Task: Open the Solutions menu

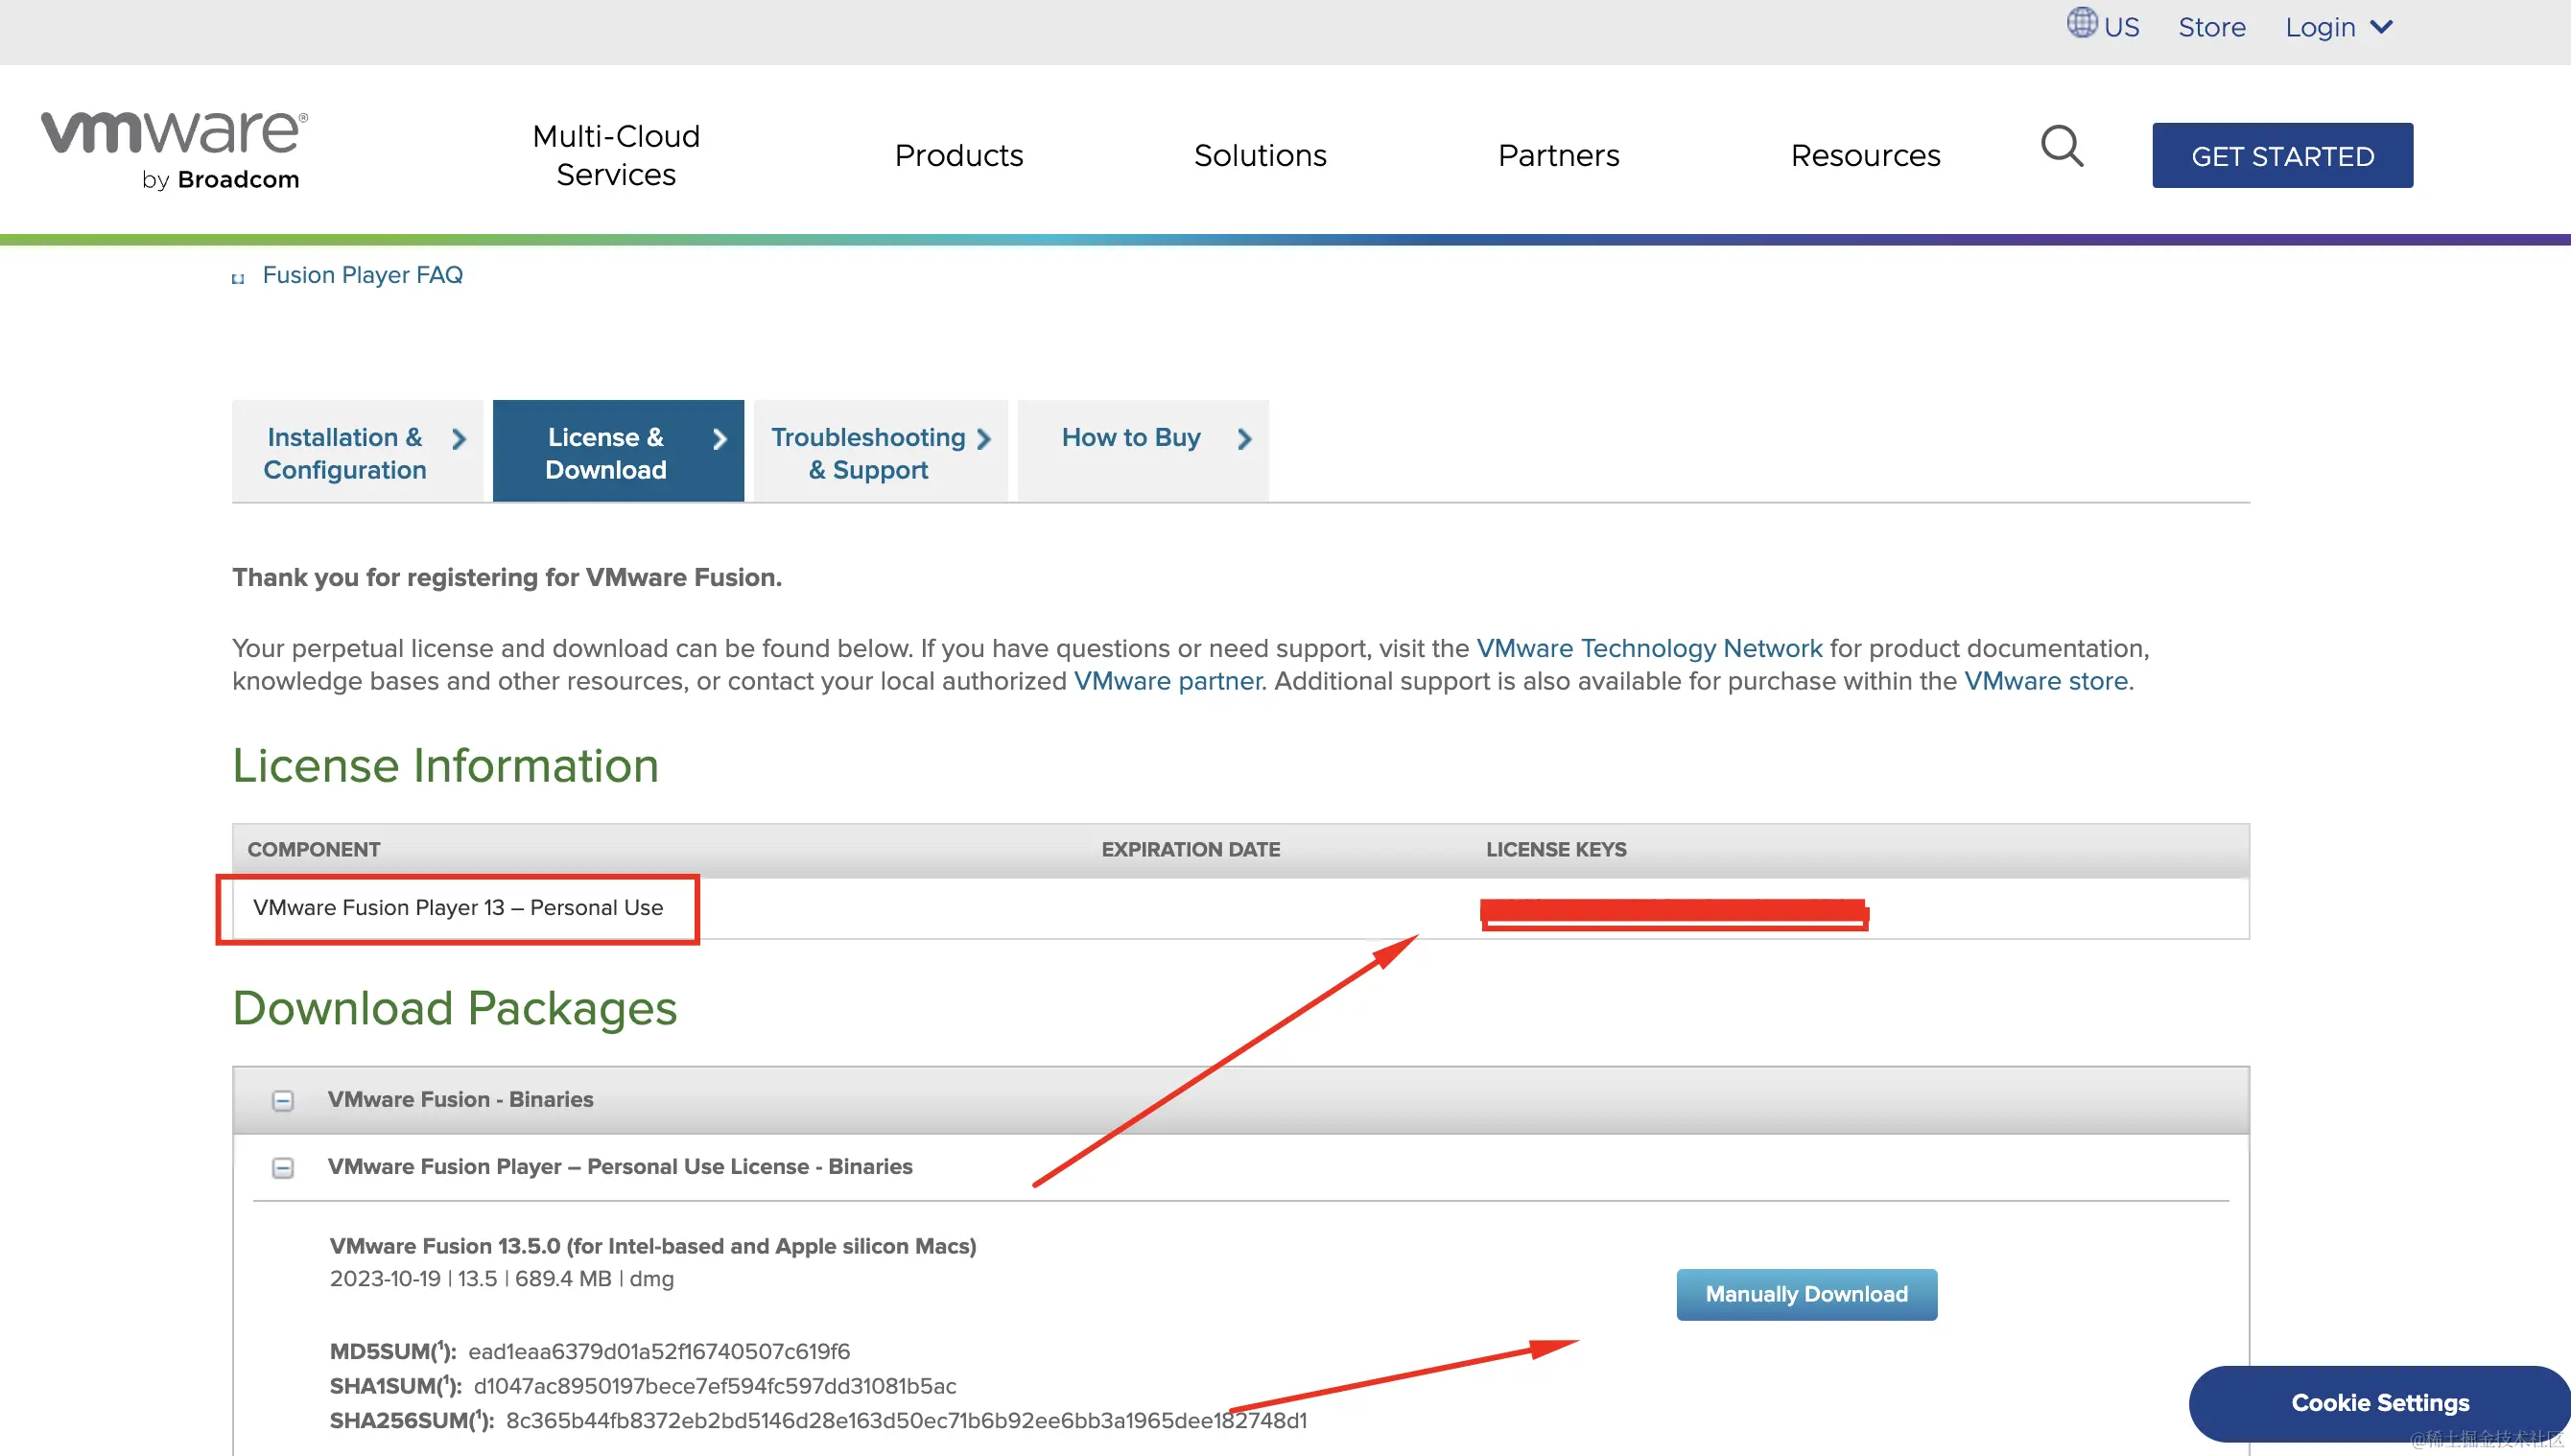Action: point(1260,155)
